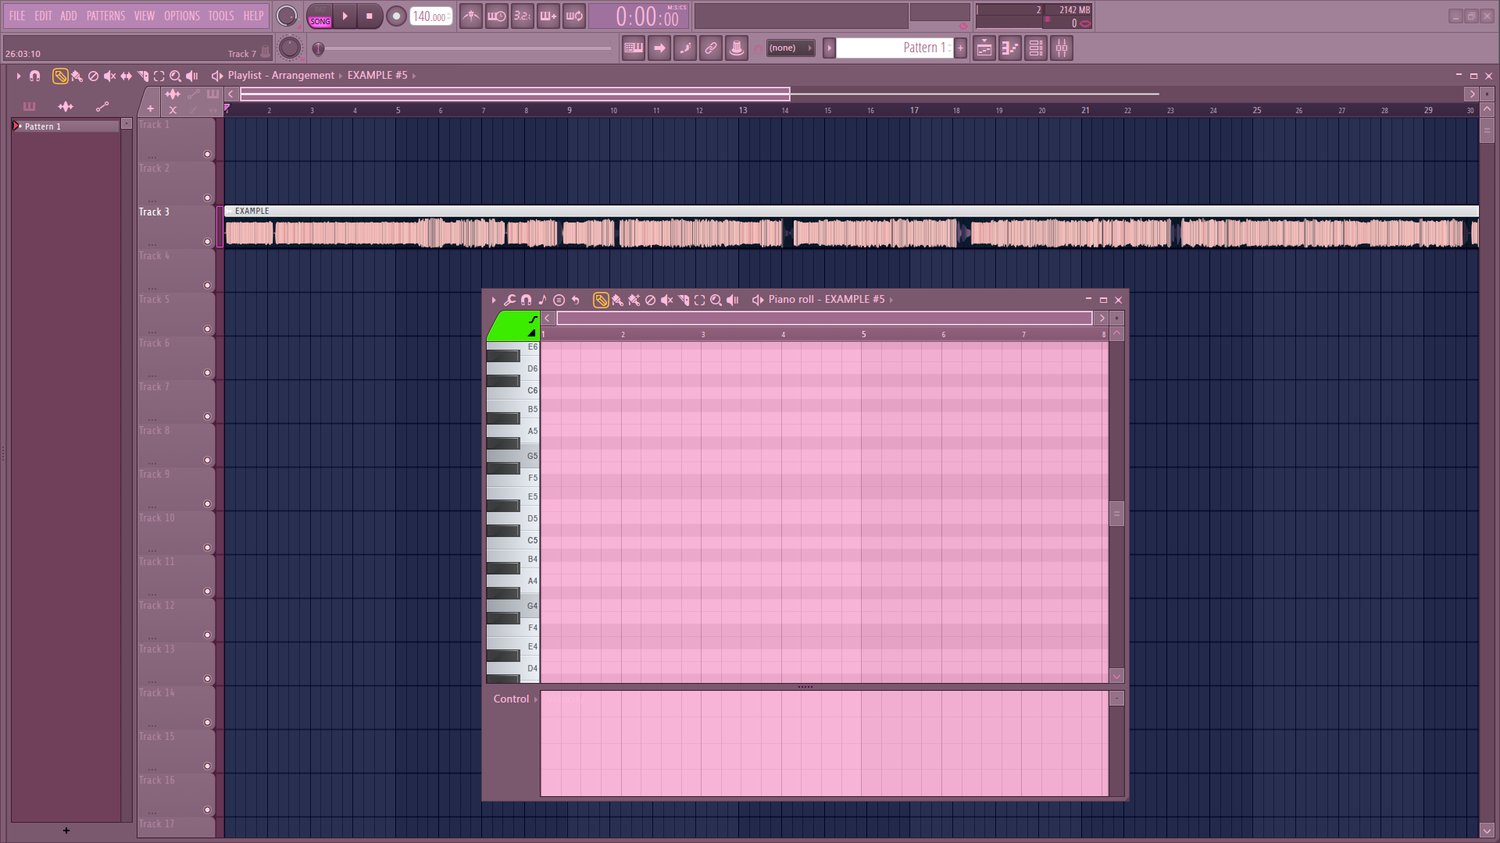Select the Playlist mute tool
This screenshot has width=1500, height=843.
[x=110, y=76]
